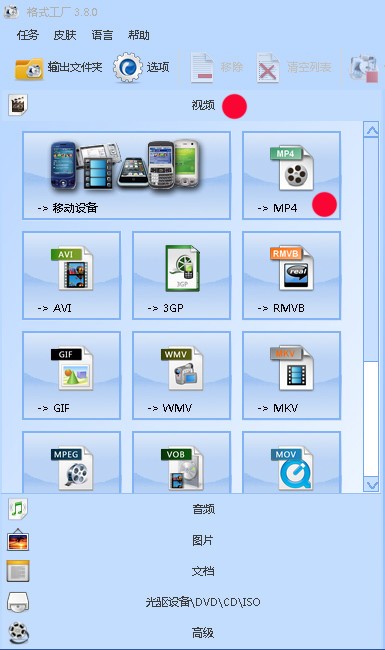Image resolution: width=385 pixels, height=650 pixels.
Task: Click the 选项 label
Action: (x=158, y=67)
